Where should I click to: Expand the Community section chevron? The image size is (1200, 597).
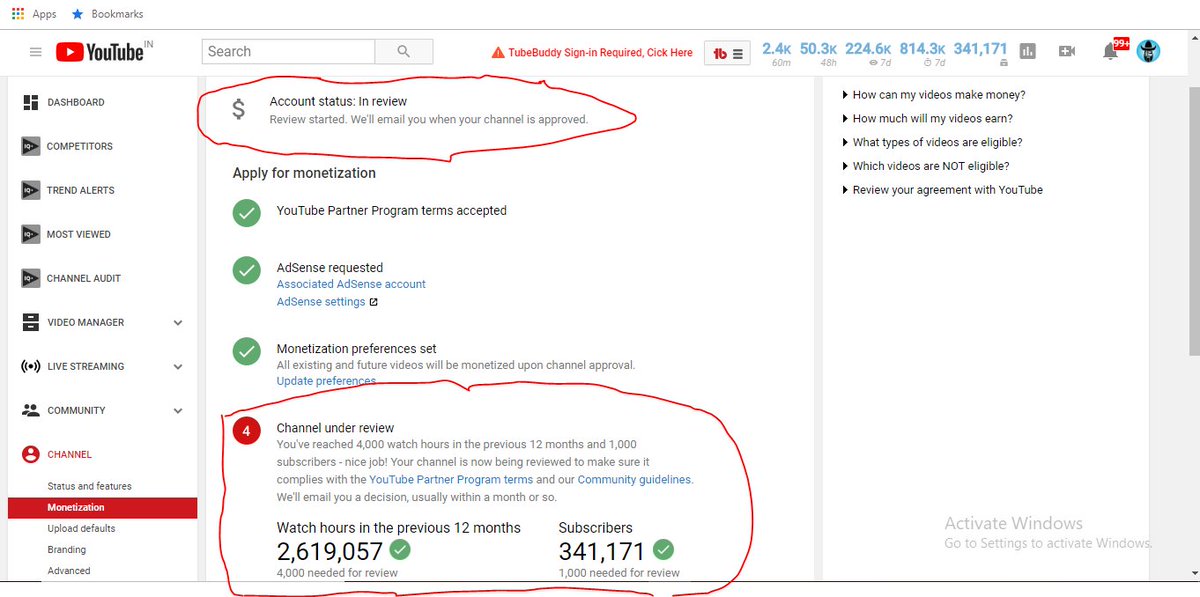(x=178, y=410)
